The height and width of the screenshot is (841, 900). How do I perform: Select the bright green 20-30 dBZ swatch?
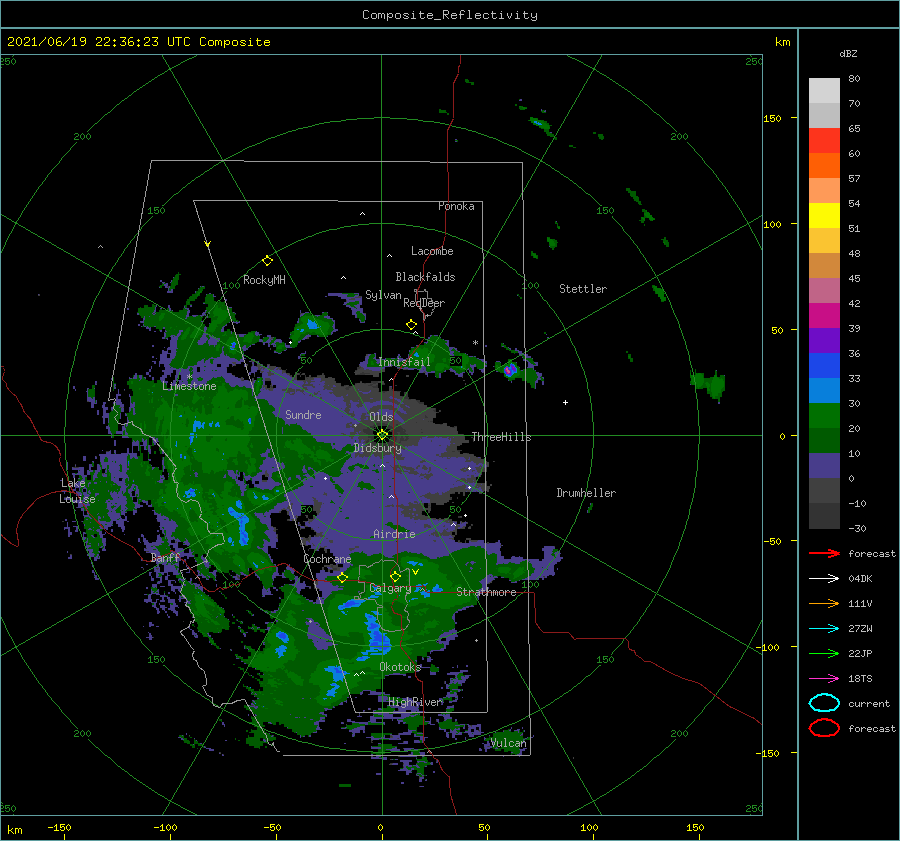[x=824, y=416]
